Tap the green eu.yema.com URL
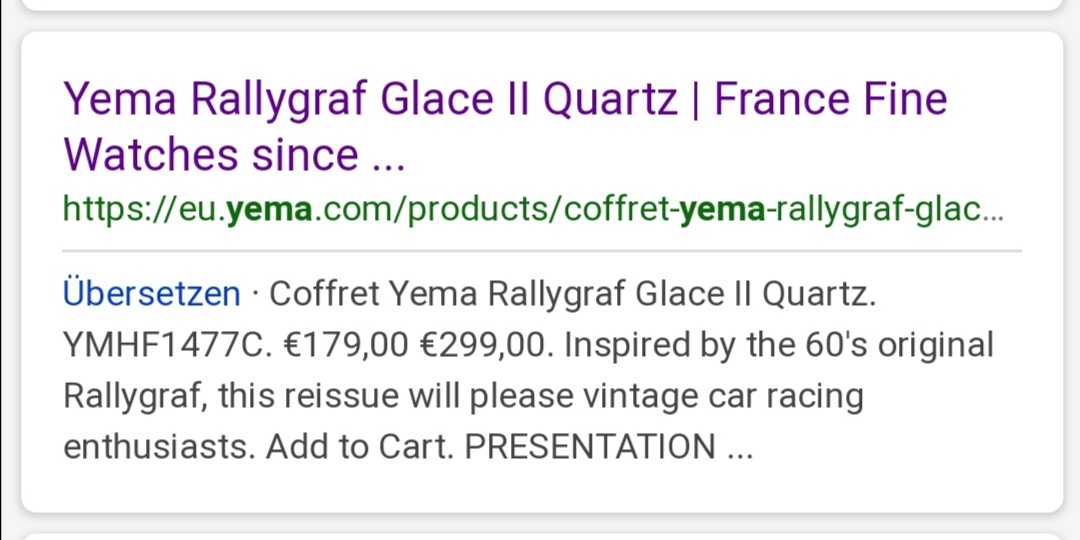 [x=532, y=211]
